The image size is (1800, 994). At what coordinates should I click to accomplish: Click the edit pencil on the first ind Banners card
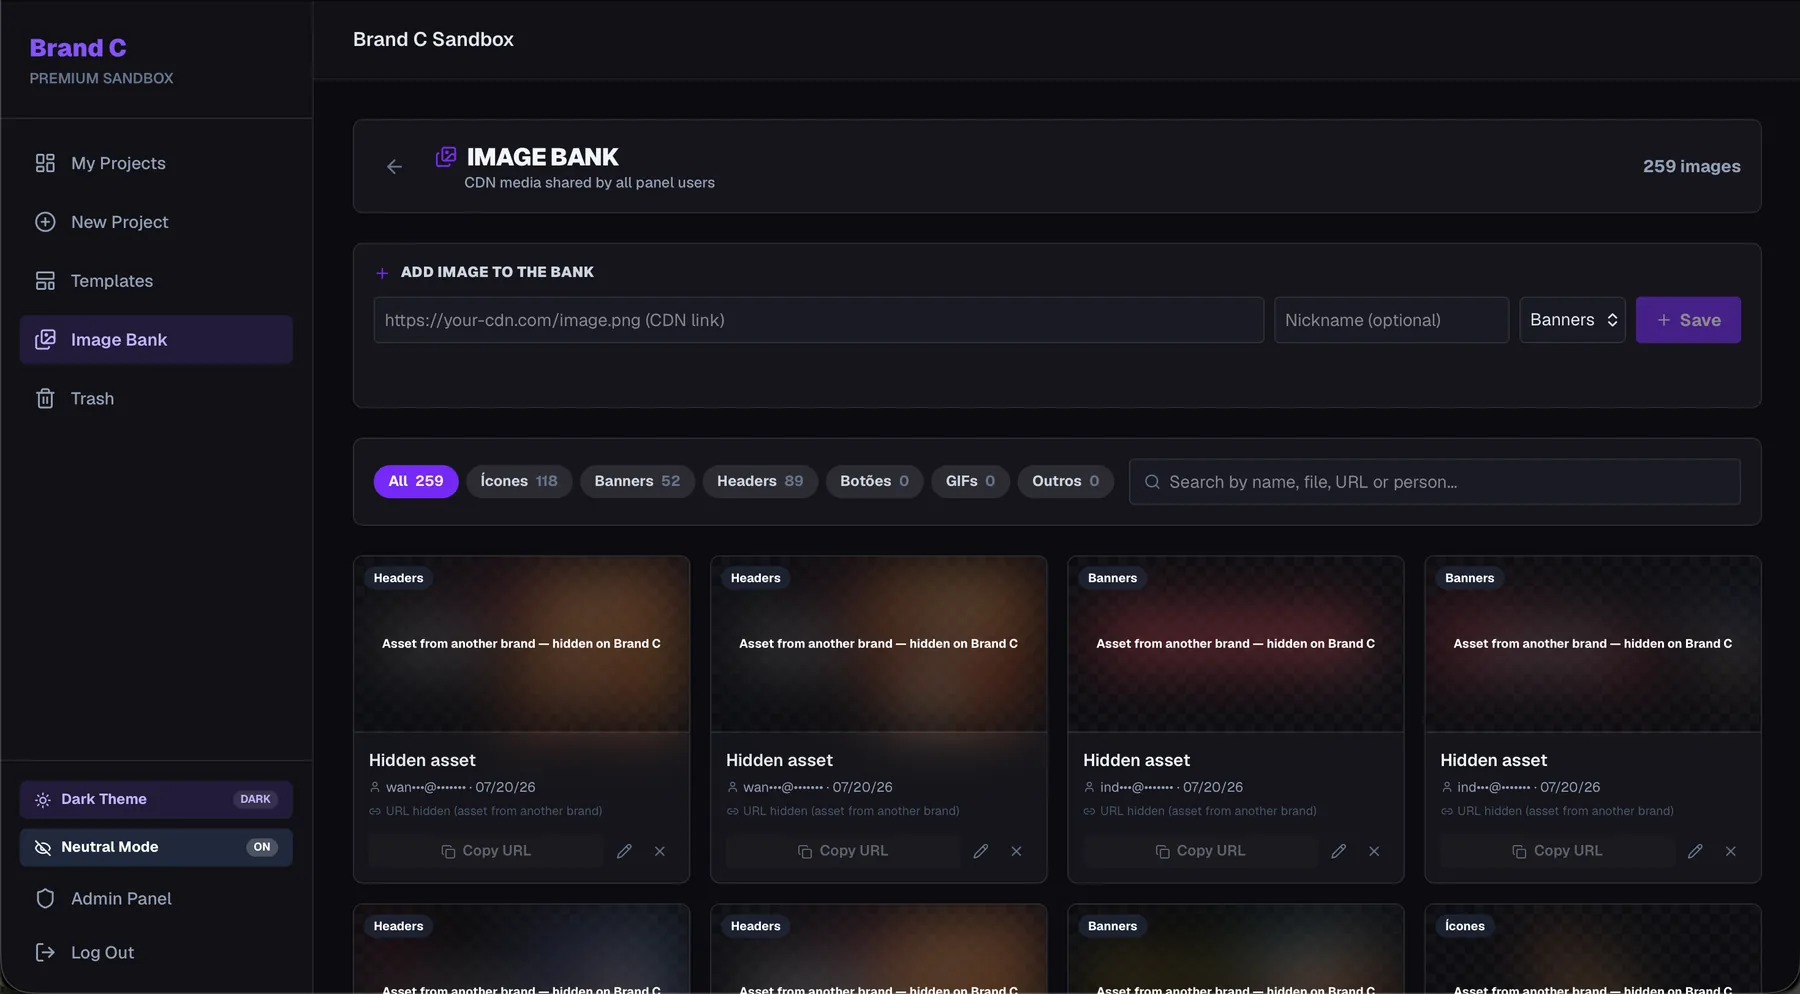click(1338, 851)
